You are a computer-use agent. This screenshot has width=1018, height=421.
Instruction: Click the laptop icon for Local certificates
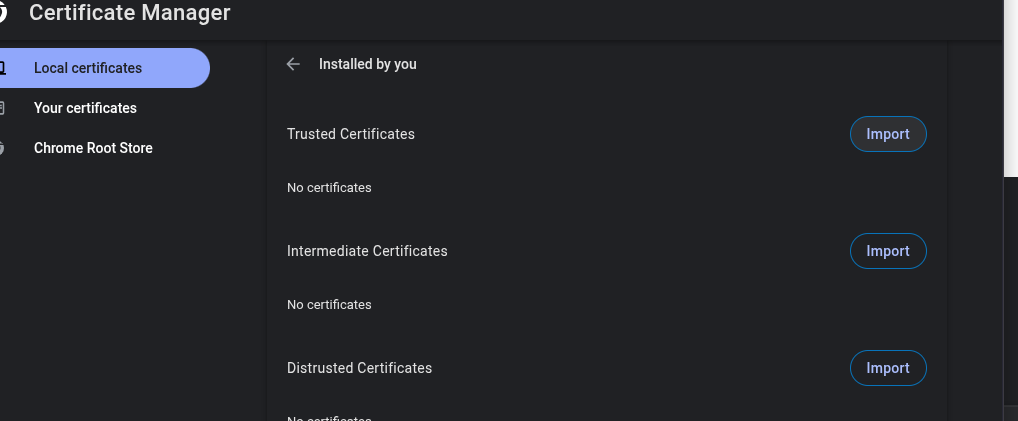[x=3, y=68]
